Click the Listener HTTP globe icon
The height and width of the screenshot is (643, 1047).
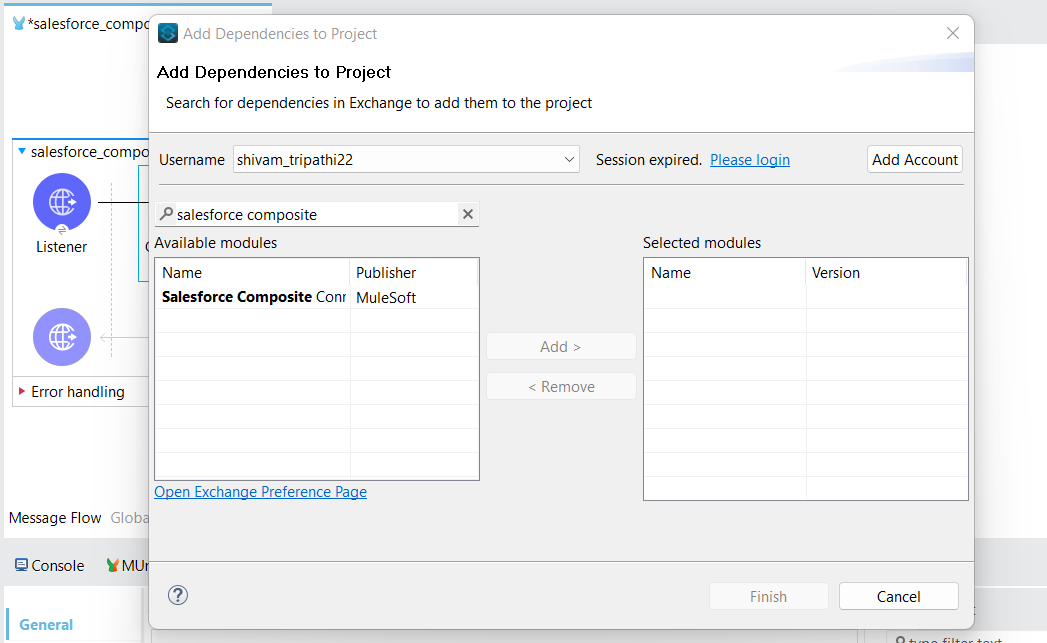pos(62,202)
